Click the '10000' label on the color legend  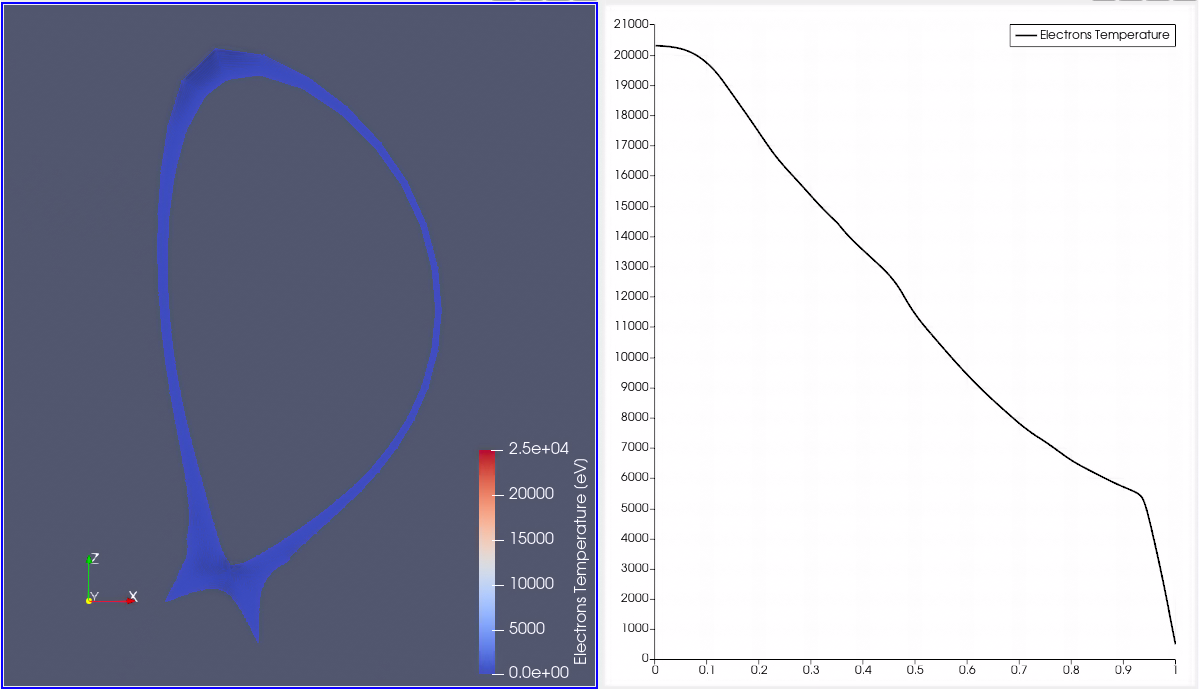pyautogui.click(x=531, y=583)
